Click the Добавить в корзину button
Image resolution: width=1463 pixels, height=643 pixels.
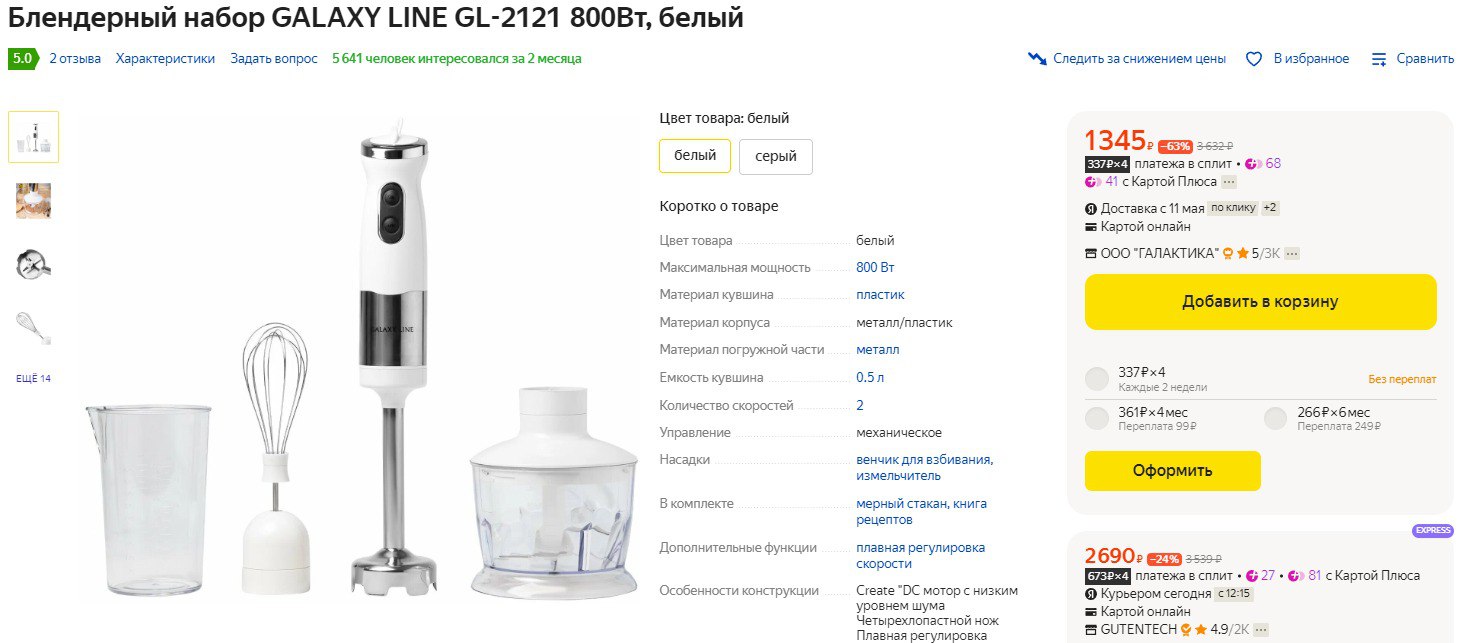1260,302
